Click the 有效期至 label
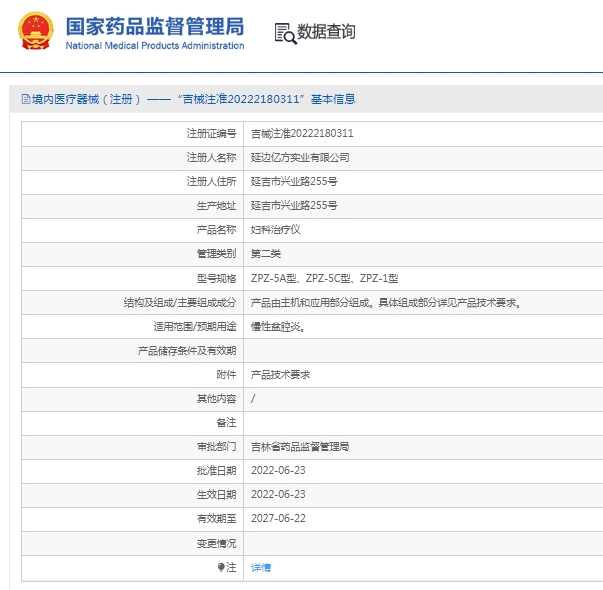 217,518
